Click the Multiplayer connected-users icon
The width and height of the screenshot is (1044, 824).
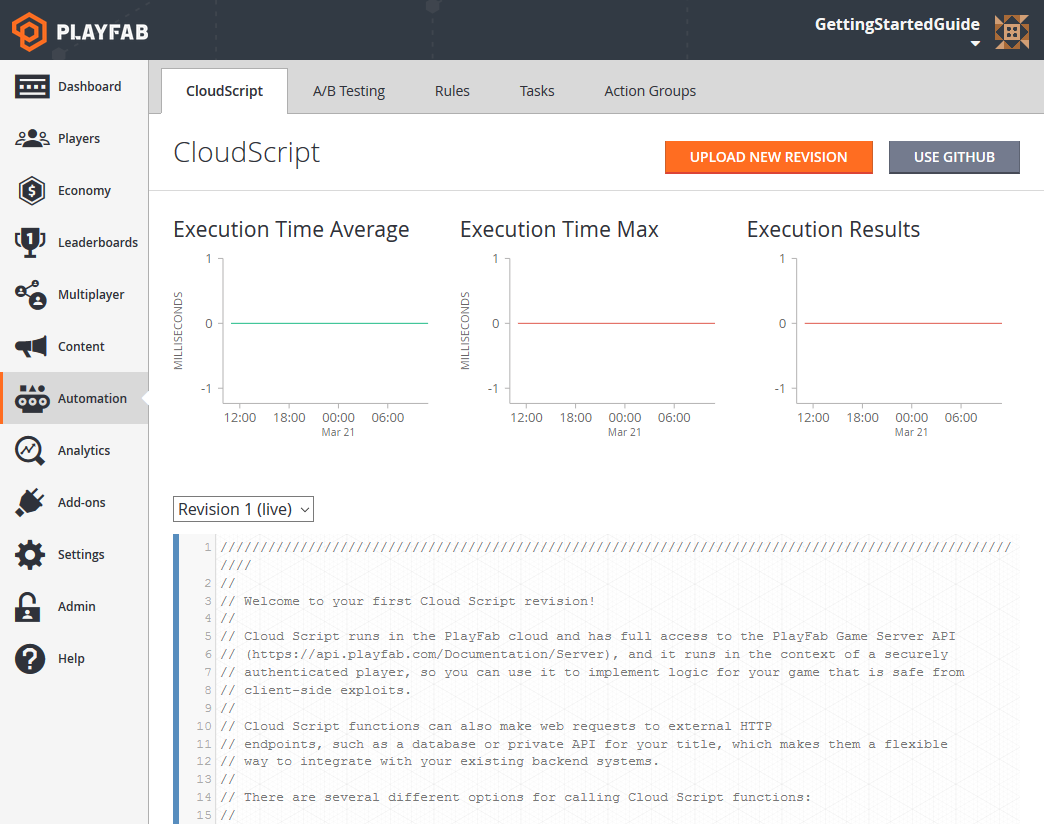(32, 295)
